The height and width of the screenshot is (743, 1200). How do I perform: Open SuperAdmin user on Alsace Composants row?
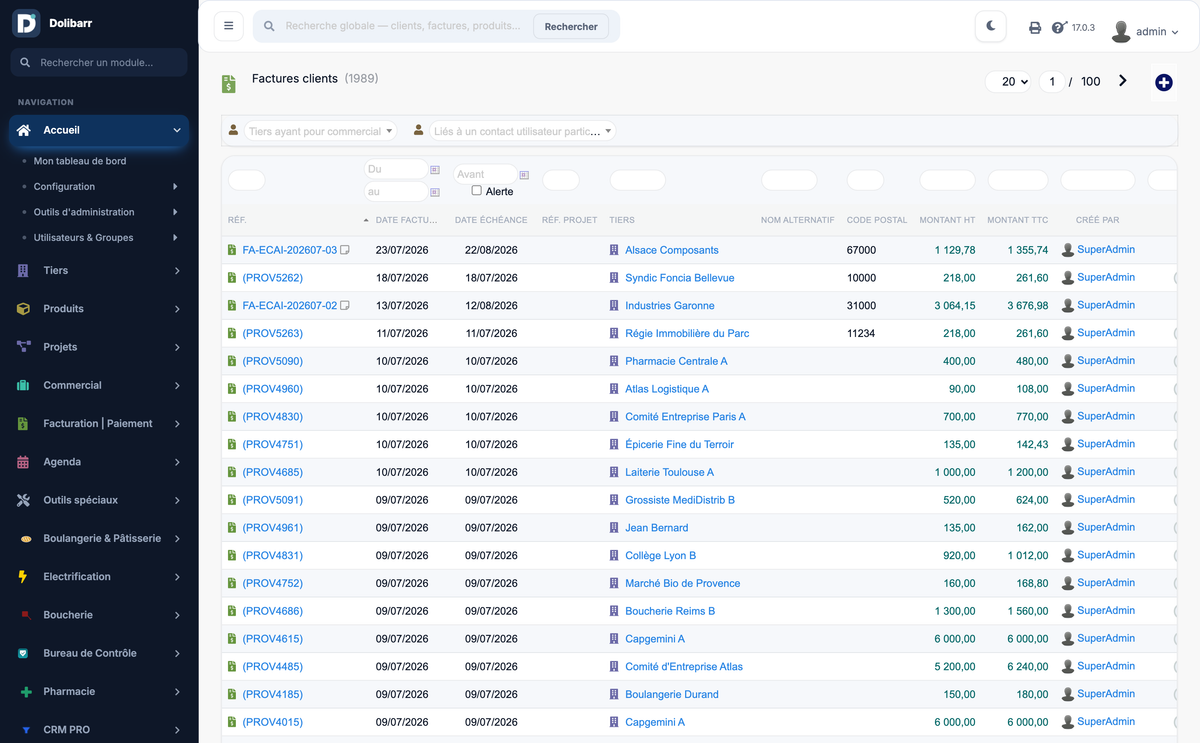click(x=1106, y=249)
